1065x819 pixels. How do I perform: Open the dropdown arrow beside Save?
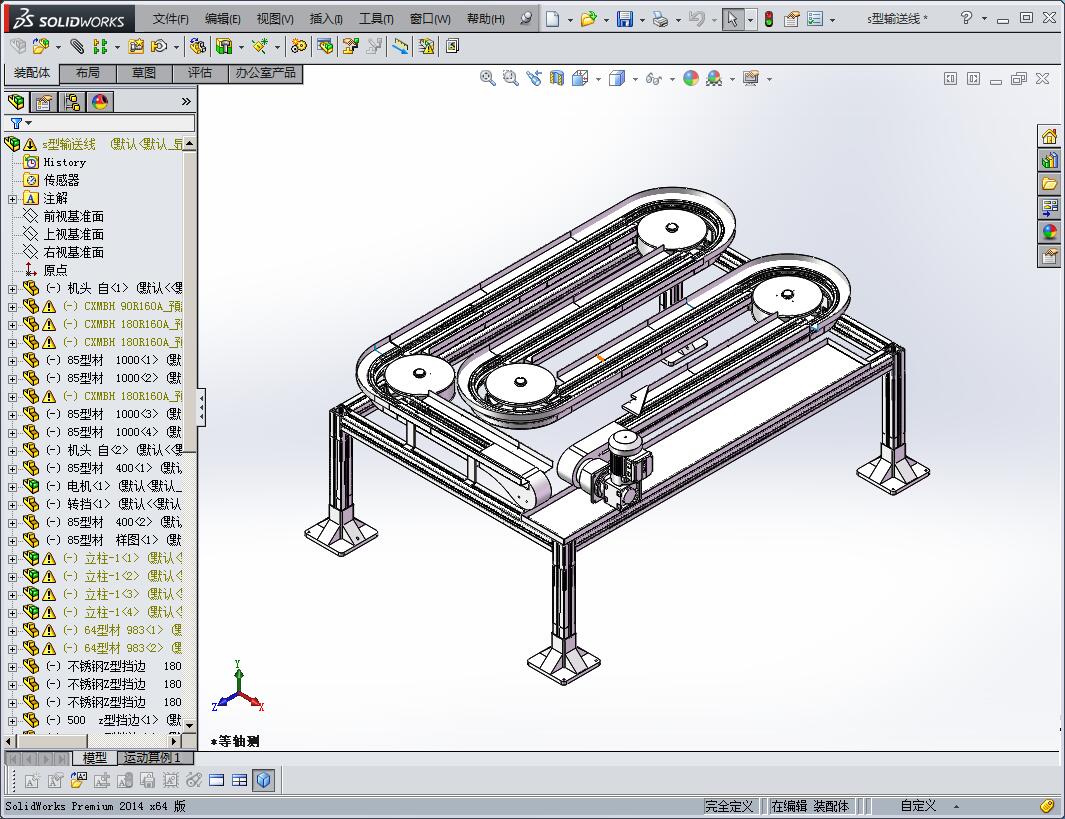[642, 20]
